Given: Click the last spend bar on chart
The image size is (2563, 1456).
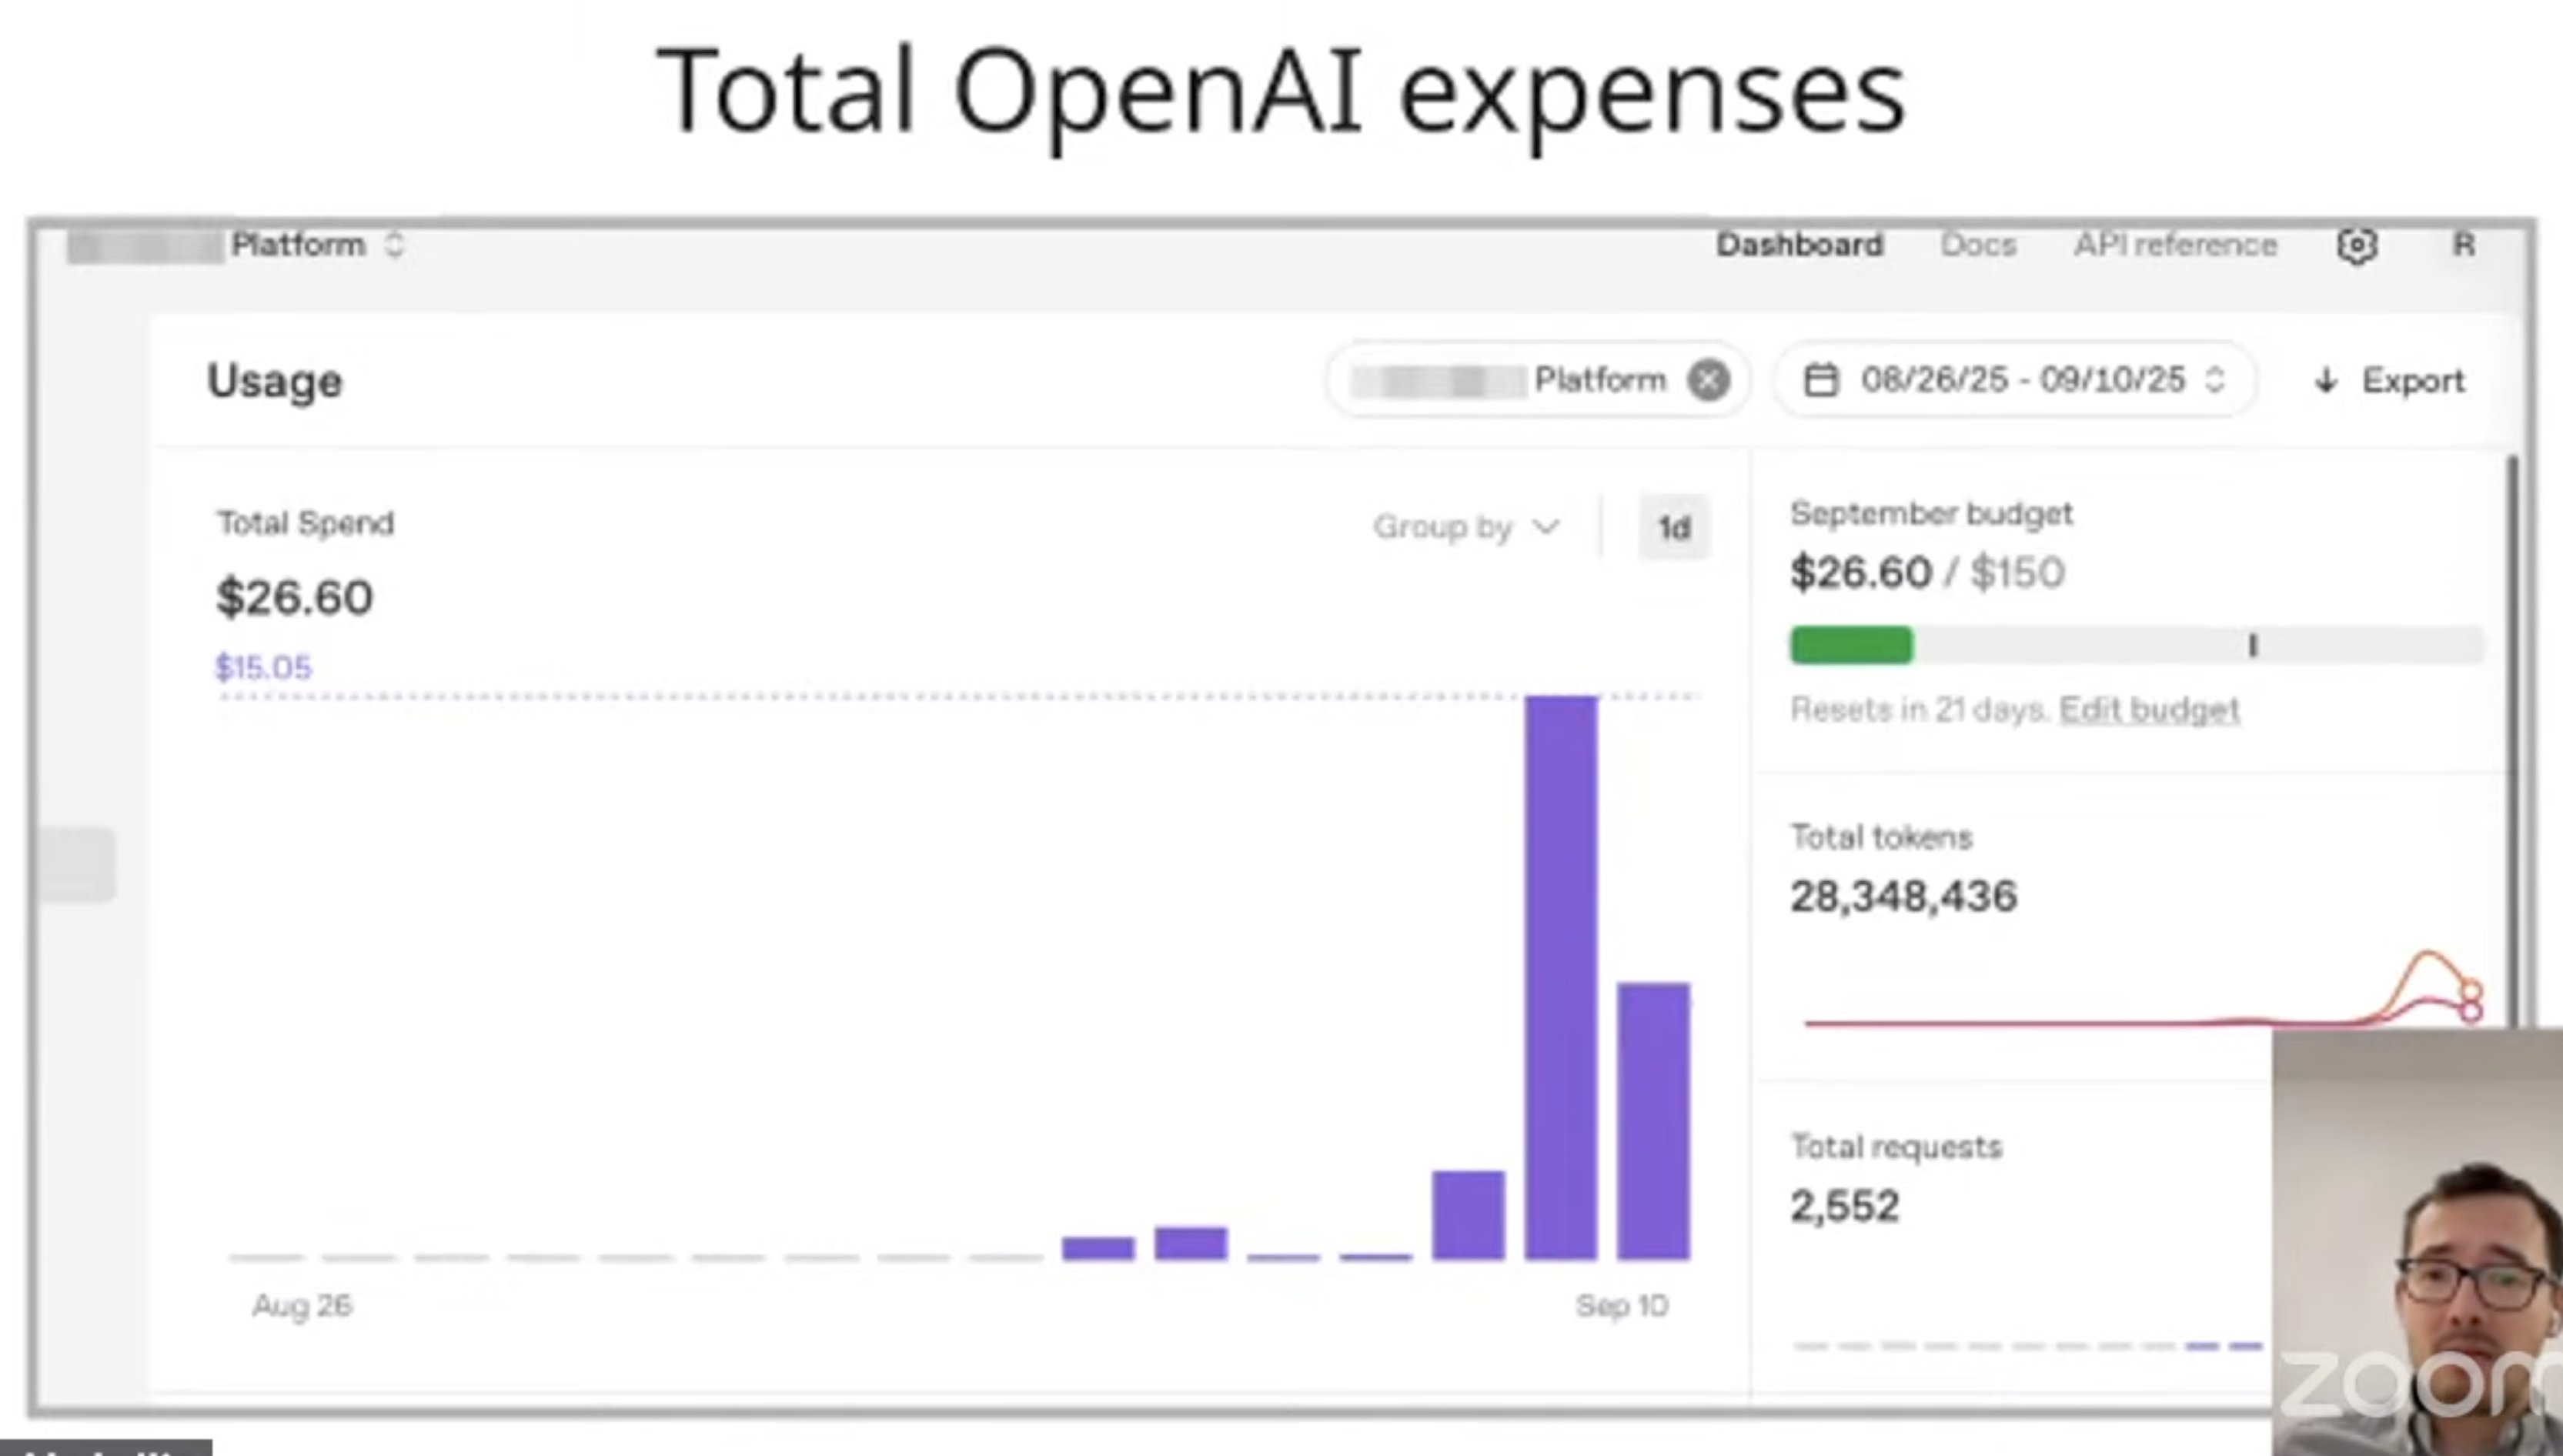Looking at the screenshot, I should 1653,1120.
